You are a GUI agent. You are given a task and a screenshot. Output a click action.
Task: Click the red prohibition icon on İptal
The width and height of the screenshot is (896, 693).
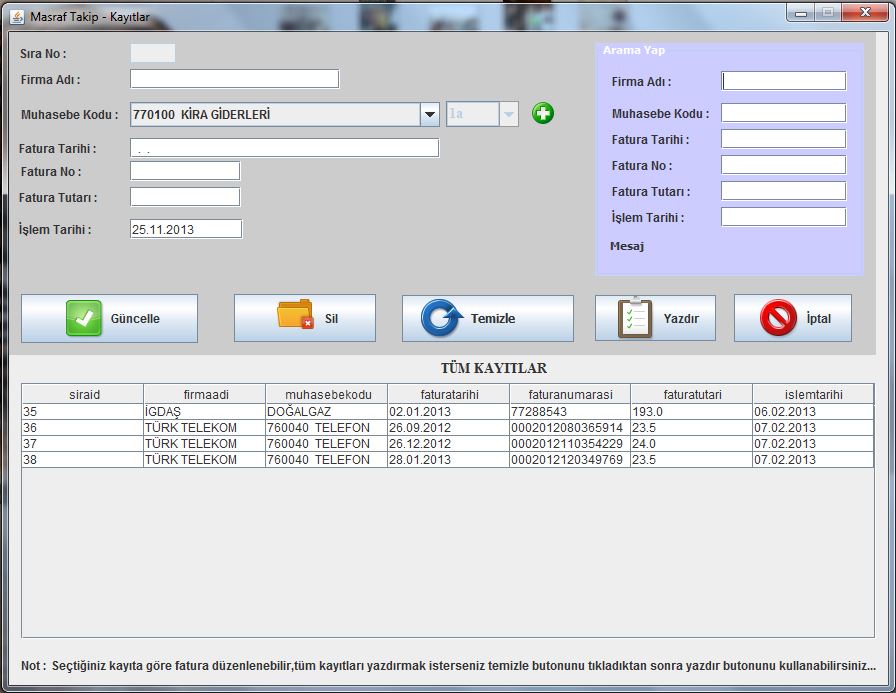coord(778,318)
